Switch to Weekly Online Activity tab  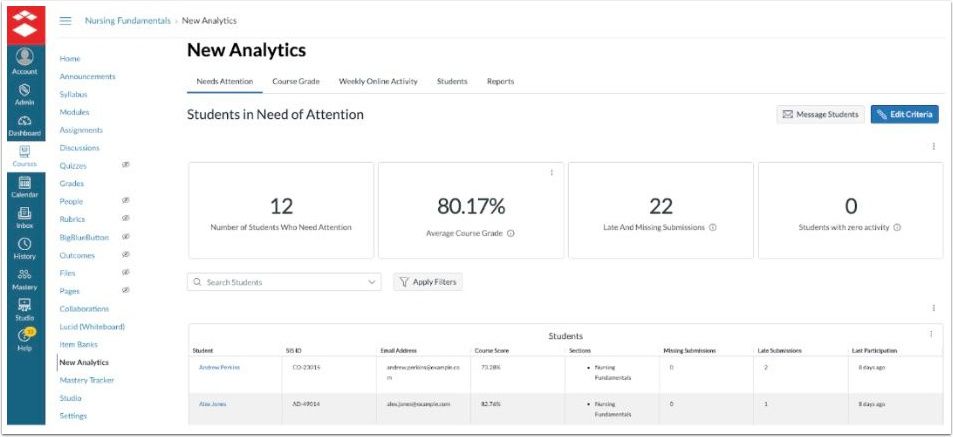pos(377,81)
